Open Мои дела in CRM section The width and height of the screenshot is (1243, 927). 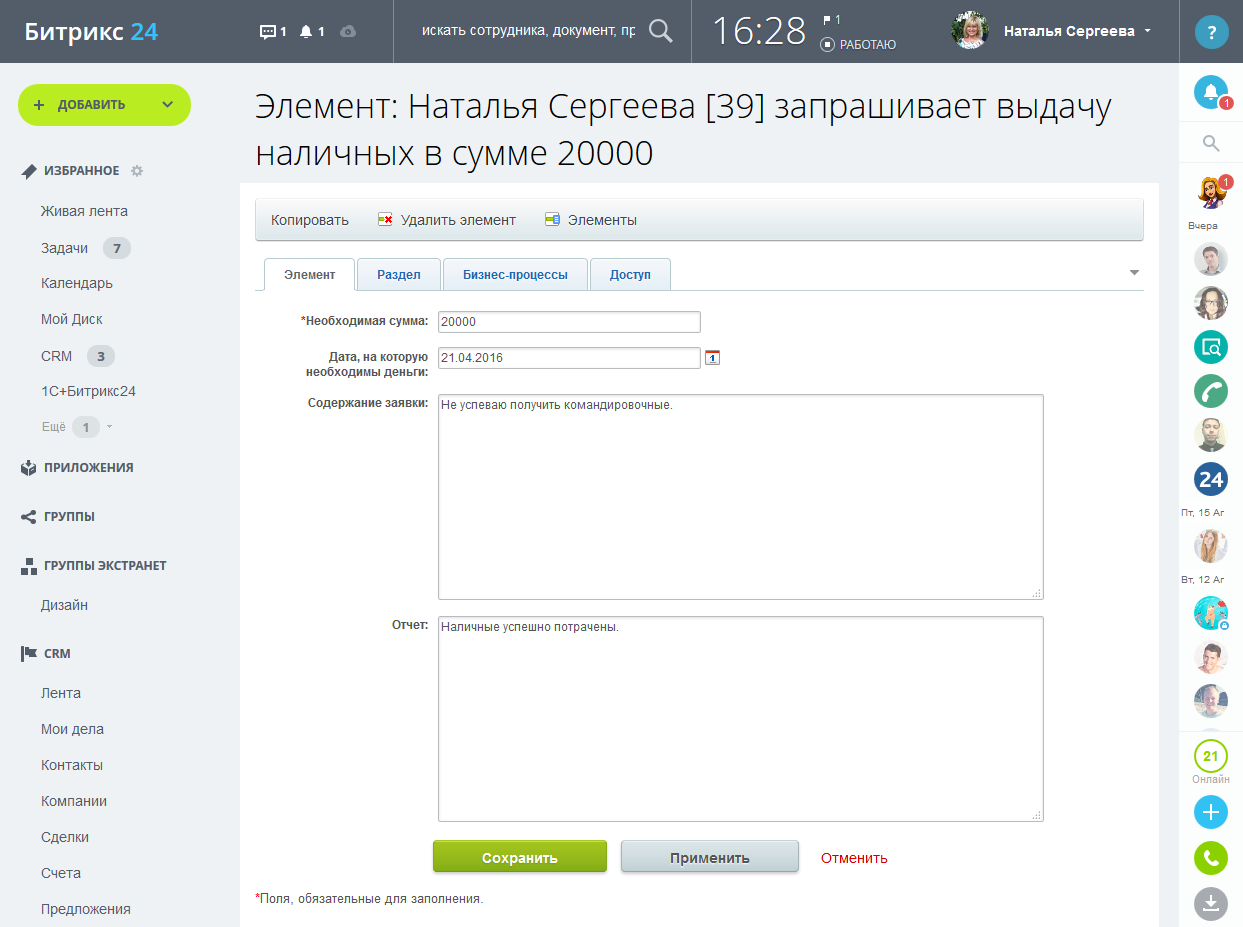click(72, 729)
